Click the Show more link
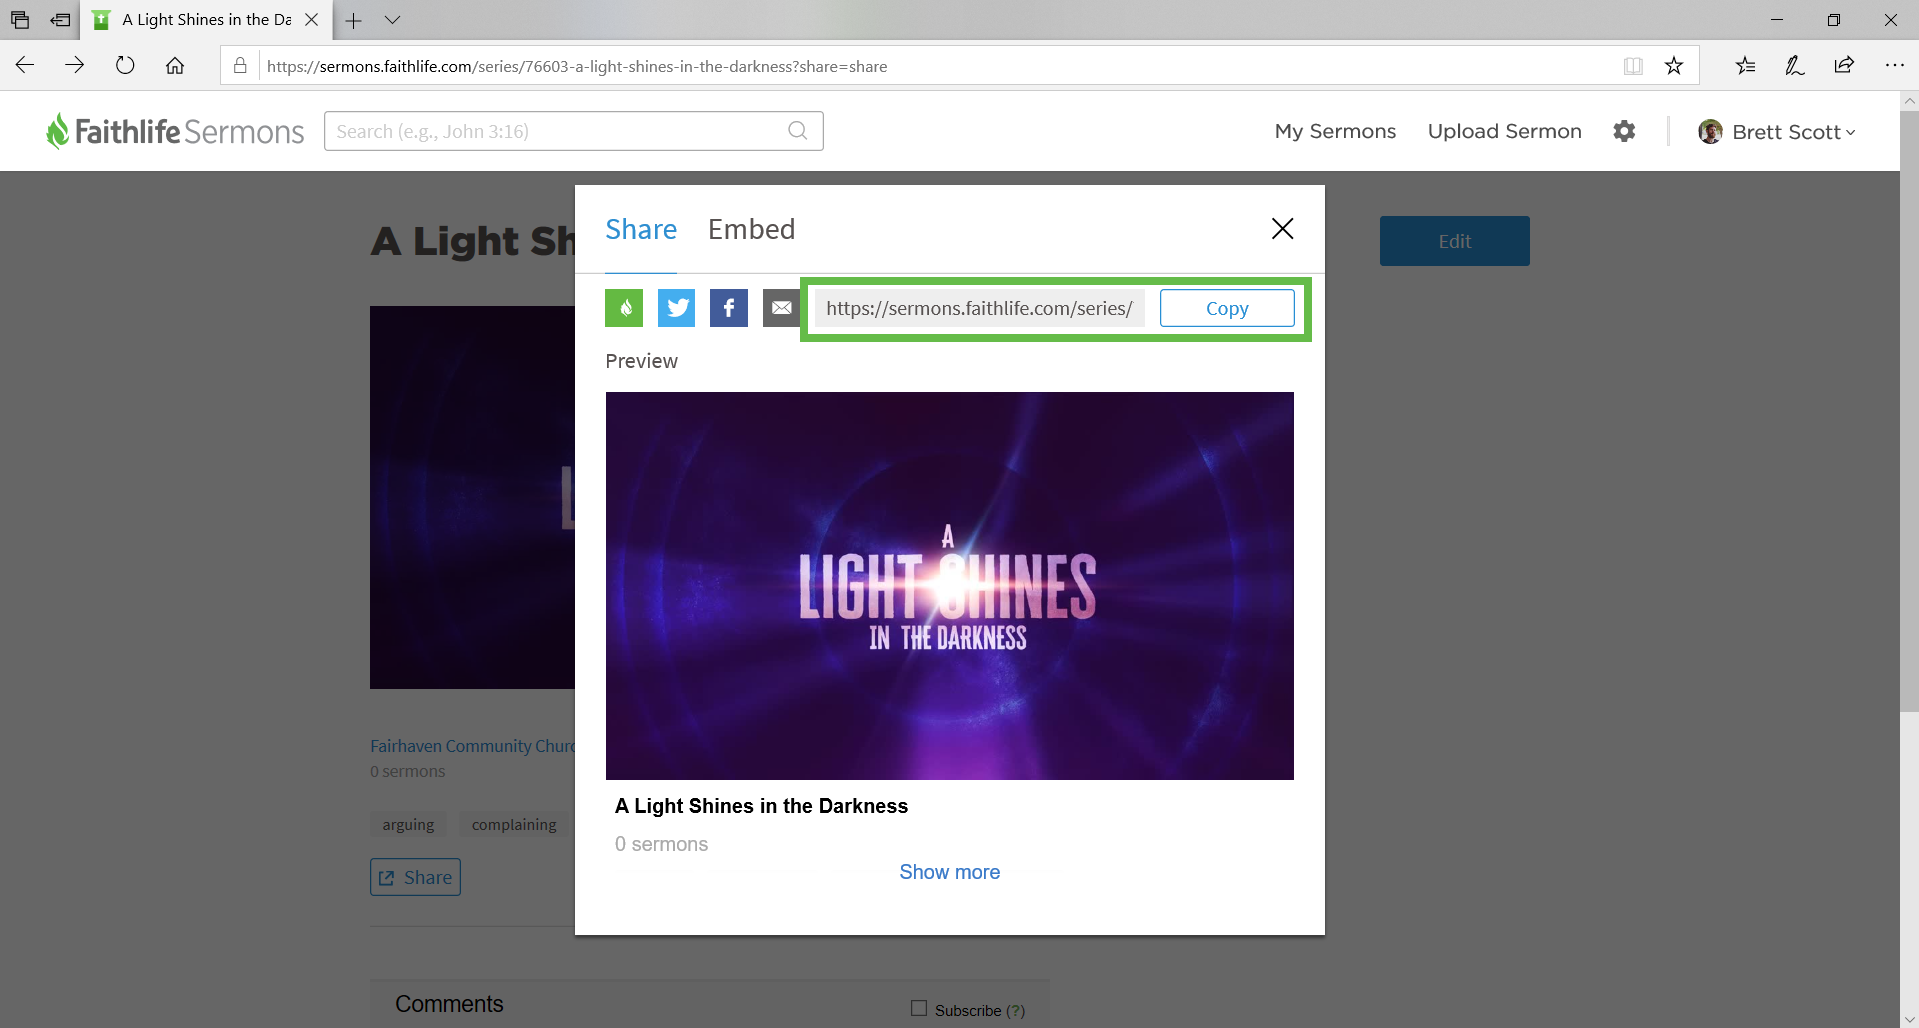Viewport: 1919px width, 1028px height. pyautogui.click(x=949, y=872)
